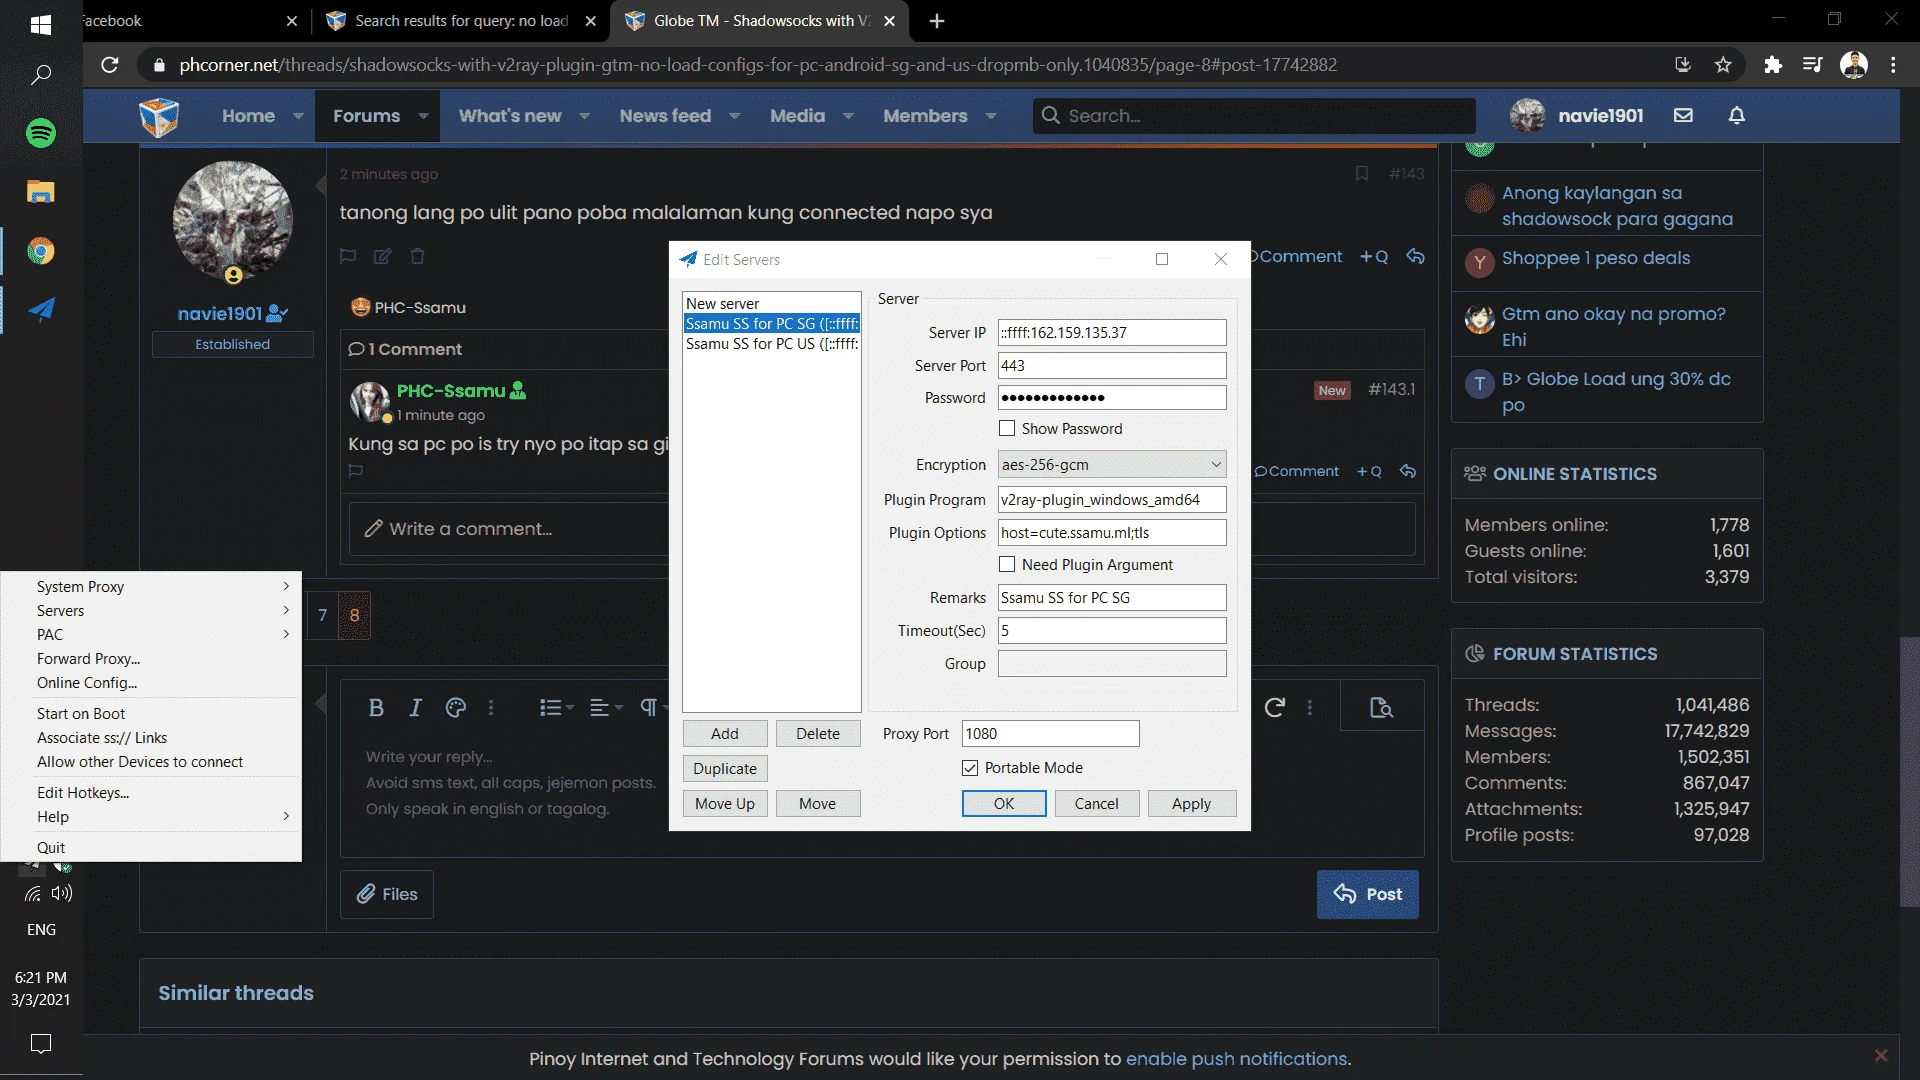Expand the Members dropdown arrow

990,116
